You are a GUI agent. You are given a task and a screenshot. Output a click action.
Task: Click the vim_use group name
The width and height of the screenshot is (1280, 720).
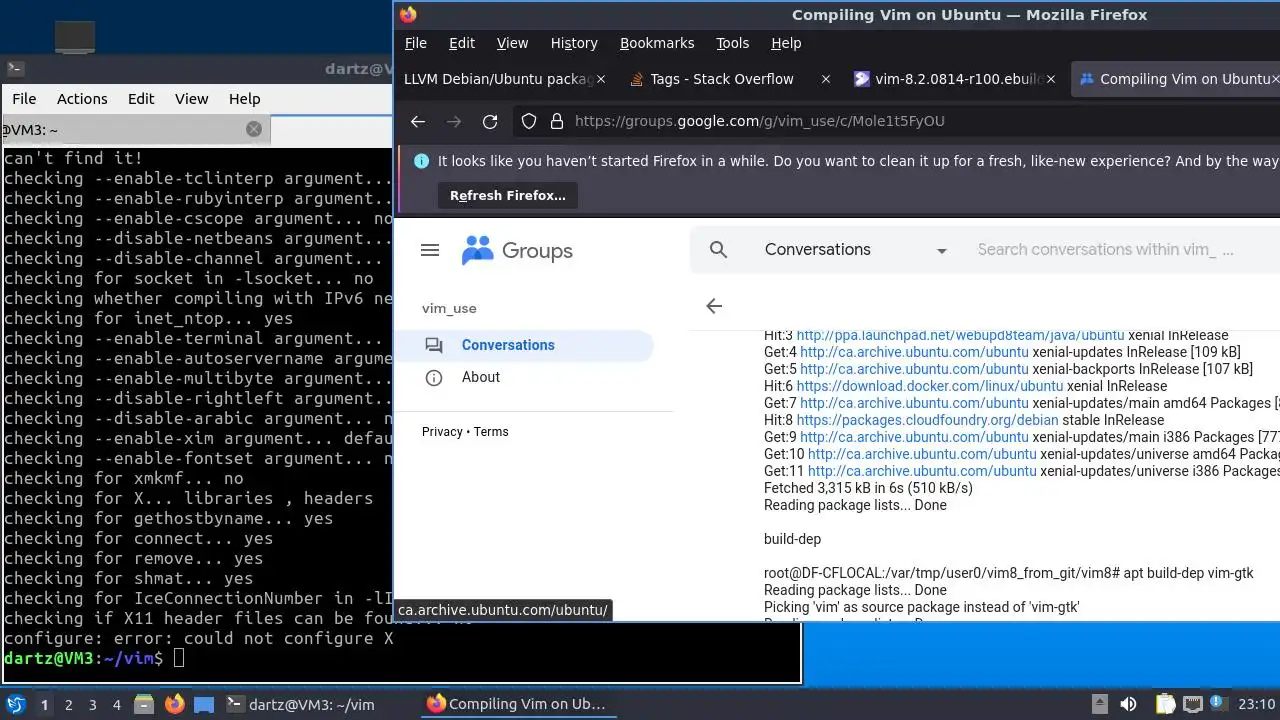pos(449,308)
